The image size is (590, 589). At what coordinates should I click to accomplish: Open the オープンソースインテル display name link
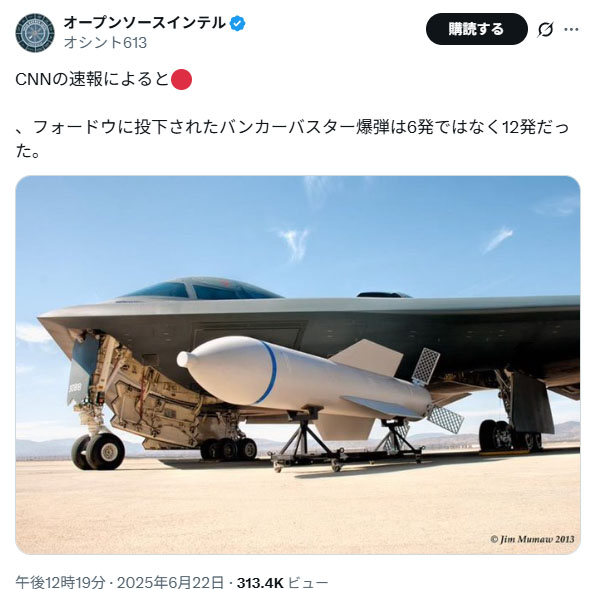(x=144, y=23)
